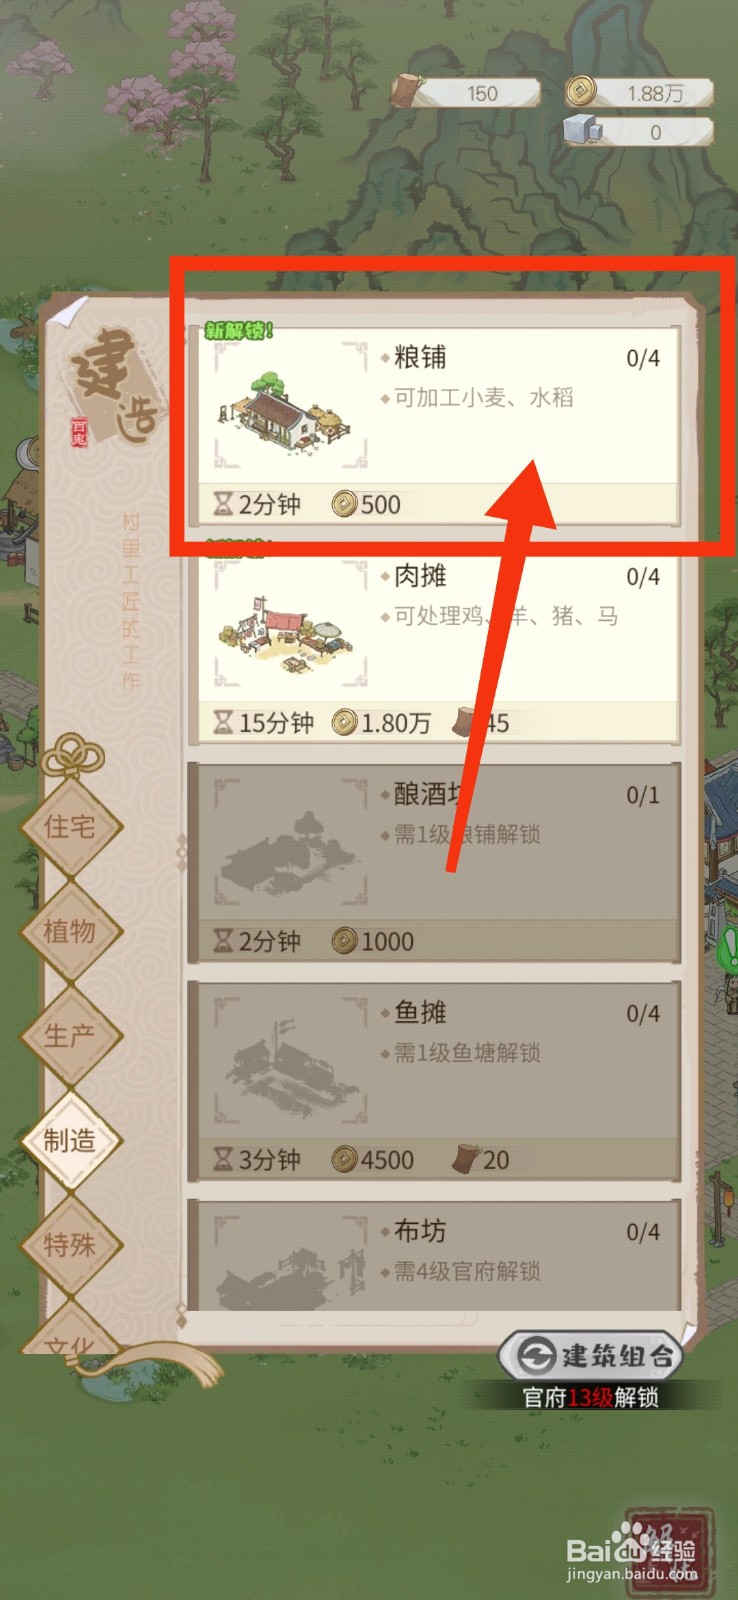The height and width of the screenshot is (1600, 738).
Task: Tap the stone block resource icon
Action: tap(582, 131)
